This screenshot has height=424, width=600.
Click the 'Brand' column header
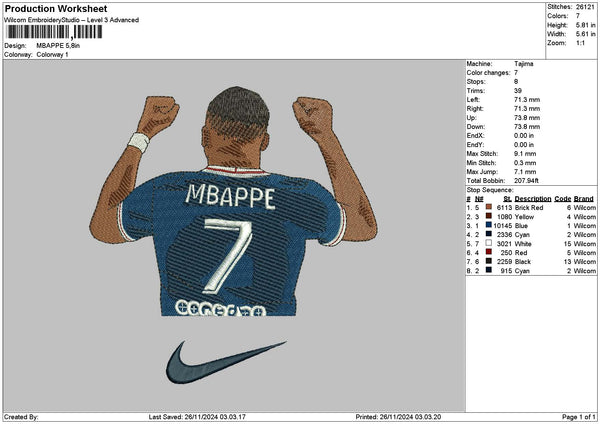point(584,199)
